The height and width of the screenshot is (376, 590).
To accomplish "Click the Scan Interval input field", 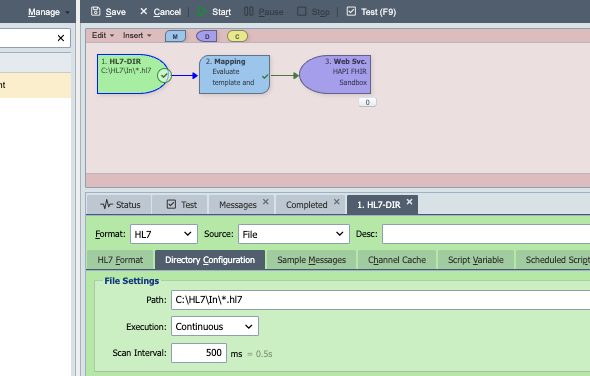I will 199,353.
